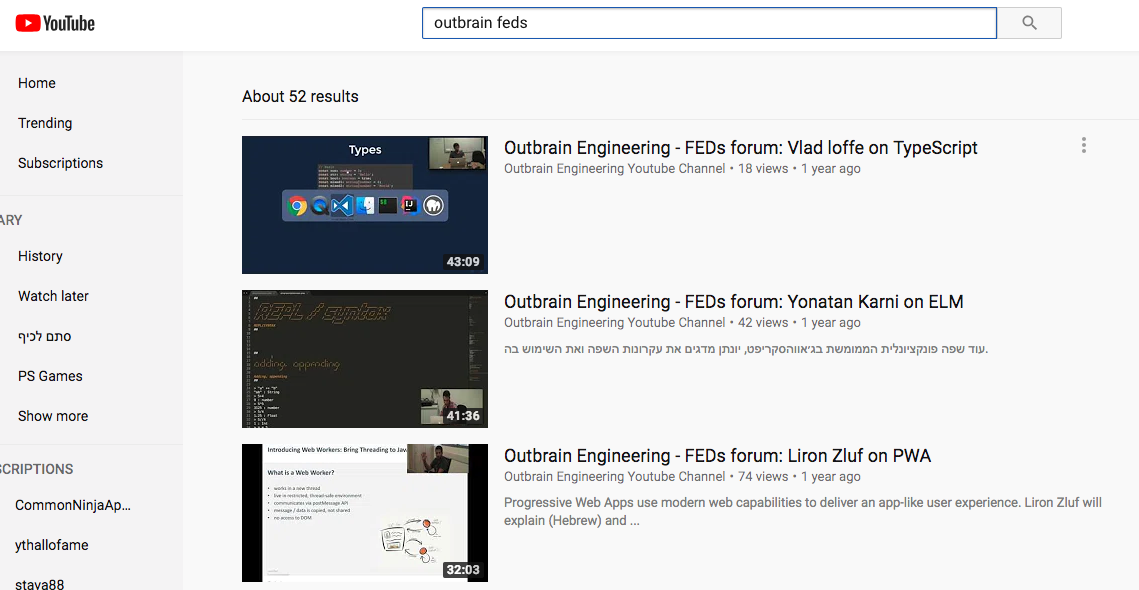Open channel link under TypeScript video

click(x=615, y=169)
